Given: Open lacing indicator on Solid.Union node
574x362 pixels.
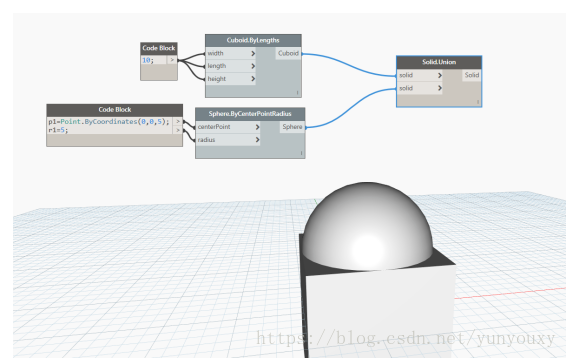Looking at the screenshot, I should (478, 102).
